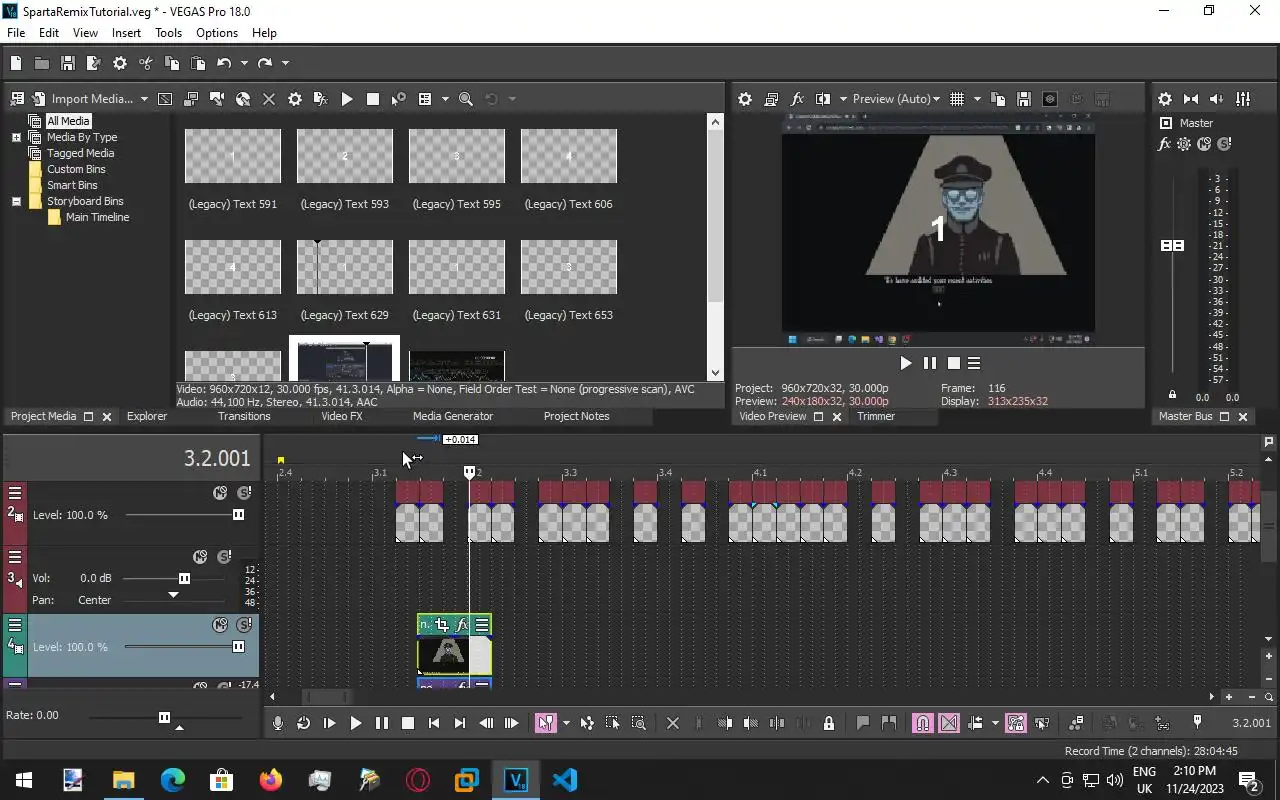Viewport: 1280px width, 800px height.
Task: Switch to the Media Generator tab
Action: (x=453, y=416)
